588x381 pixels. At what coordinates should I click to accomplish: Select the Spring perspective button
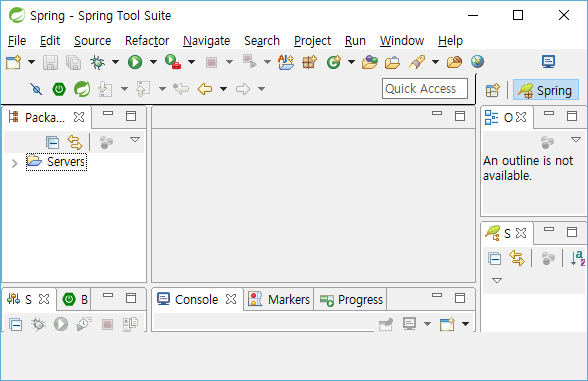point(546,90)
